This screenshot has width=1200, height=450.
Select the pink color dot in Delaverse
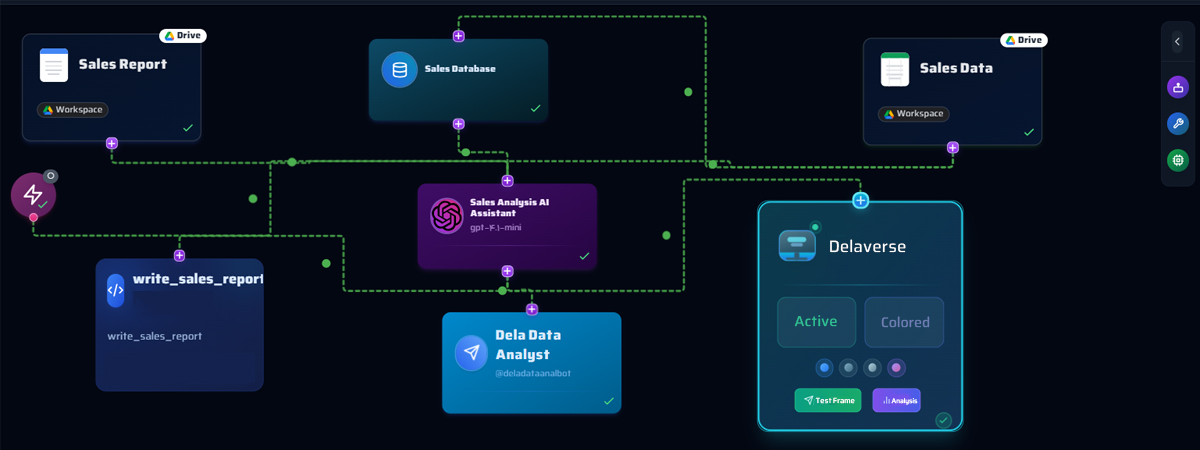tap(896, 368)
